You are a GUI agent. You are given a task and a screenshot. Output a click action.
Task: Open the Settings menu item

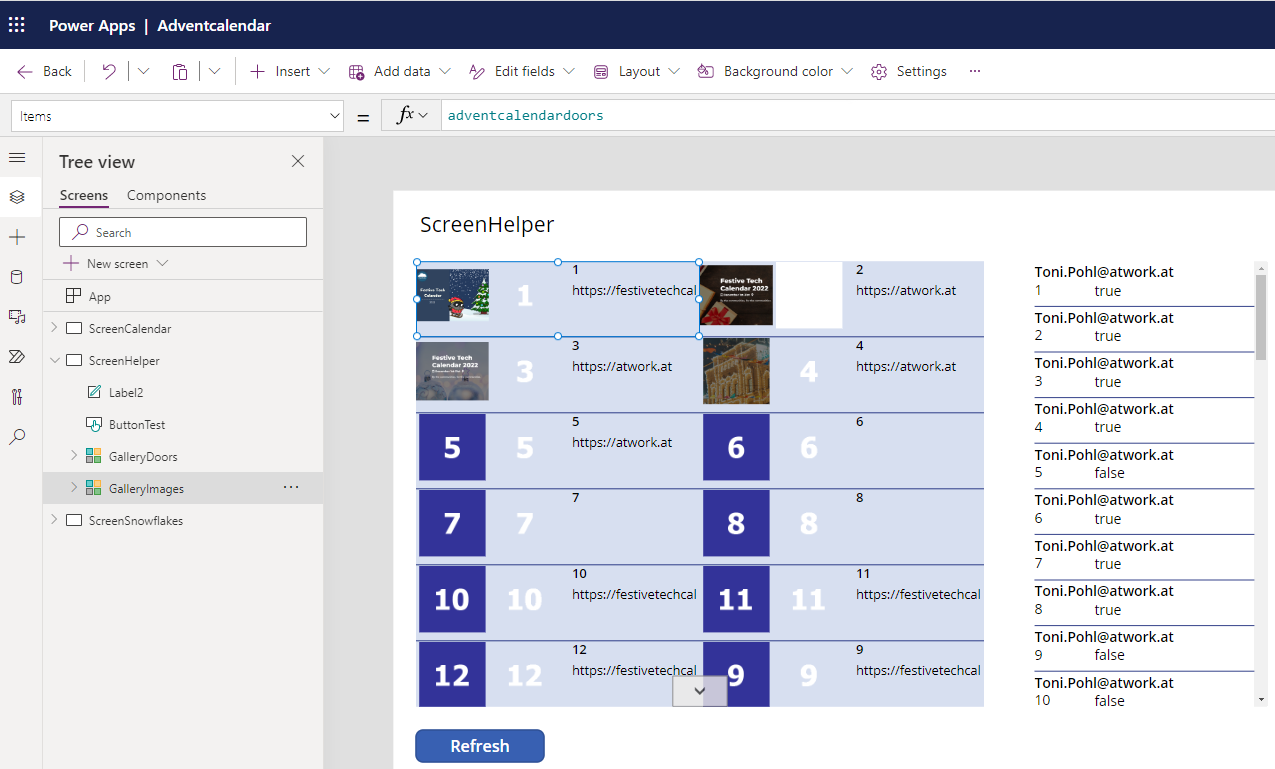click(x=908, y=71)
